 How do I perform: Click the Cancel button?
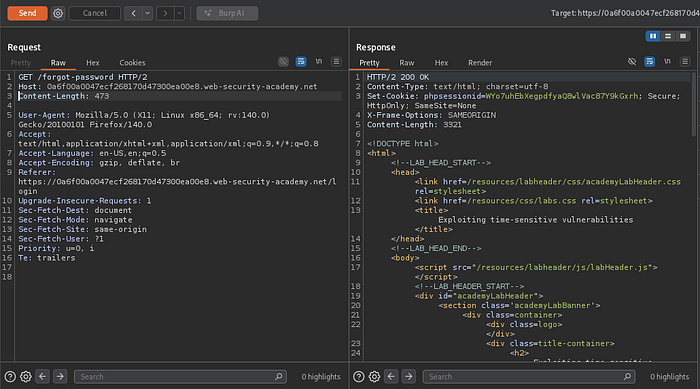95,13
